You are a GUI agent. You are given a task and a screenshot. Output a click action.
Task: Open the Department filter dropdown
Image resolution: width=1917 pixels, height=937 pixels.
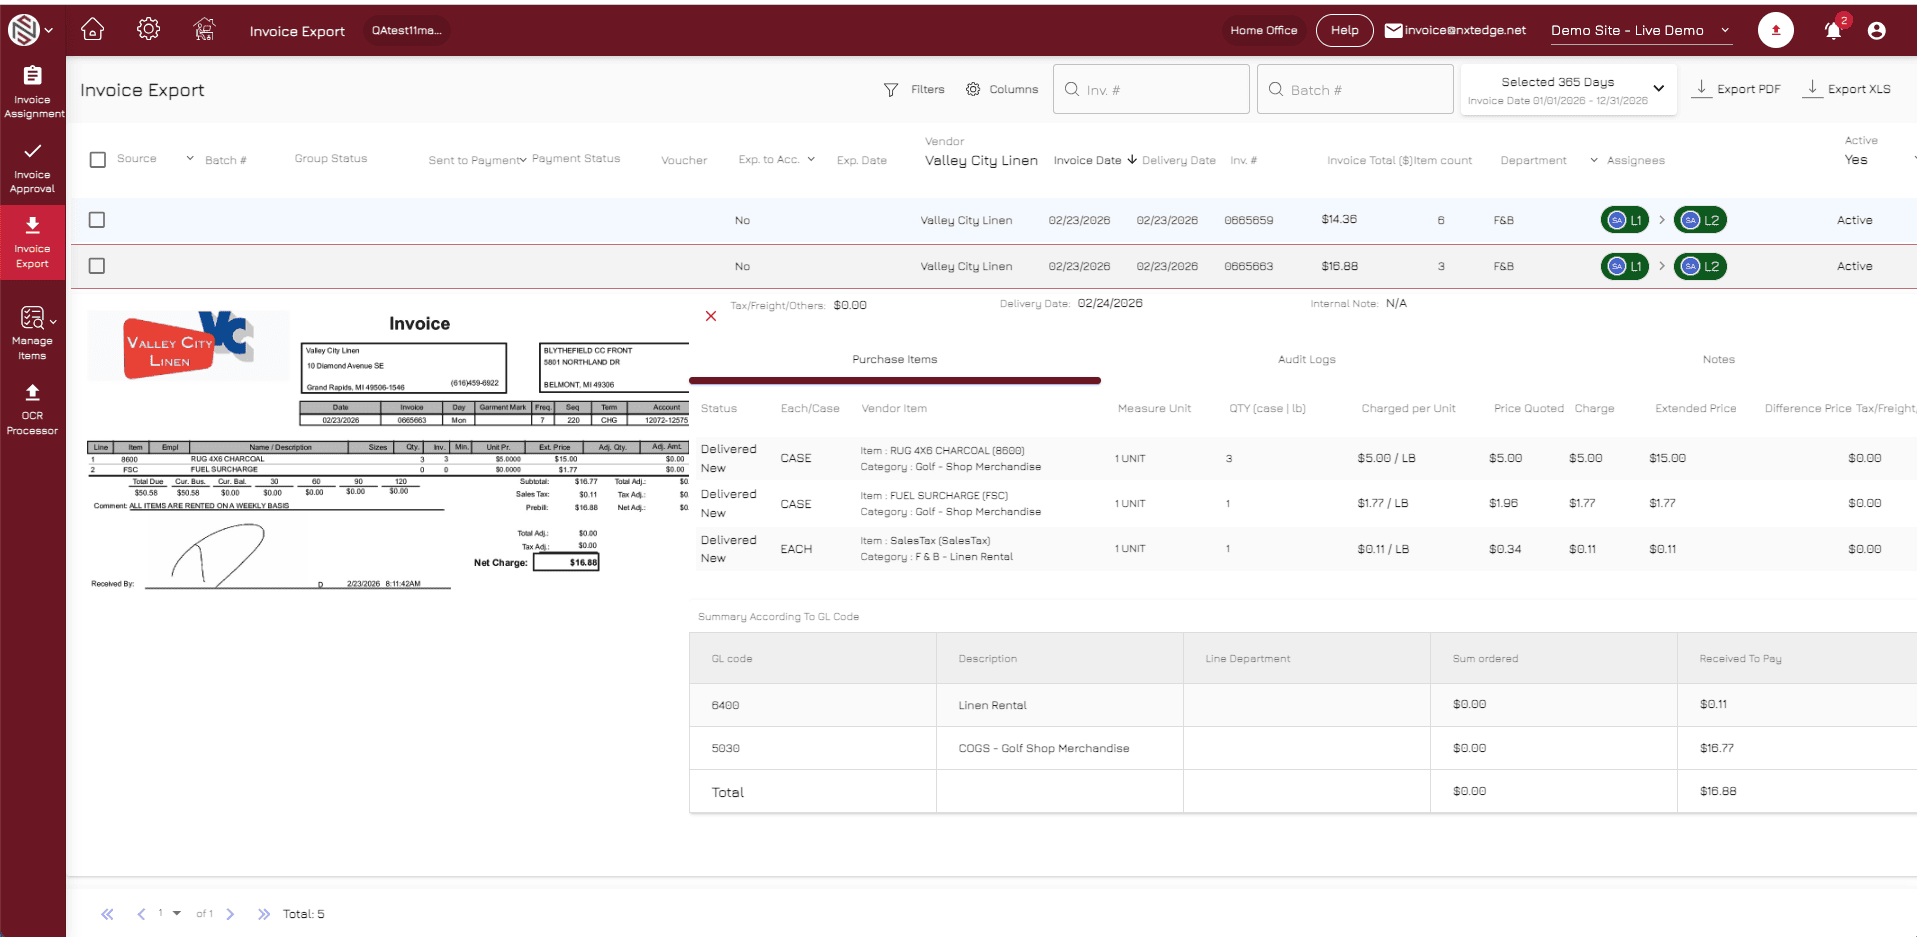click(1594, 160)
